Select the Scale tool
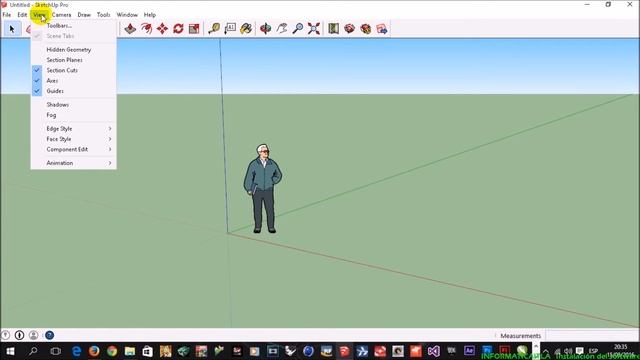The image size is (640, 360). (194, 29)
